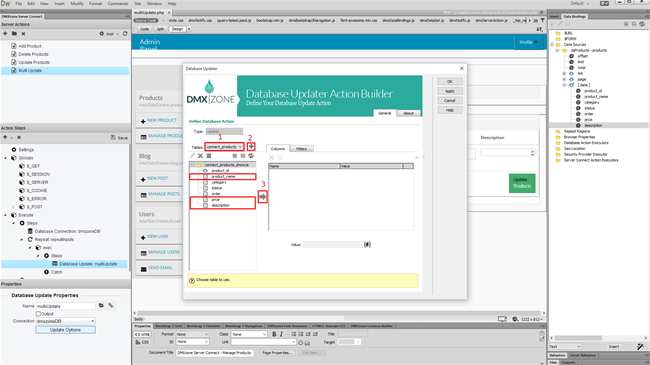Open the dynamic value lightning picker

click(367, 245)
